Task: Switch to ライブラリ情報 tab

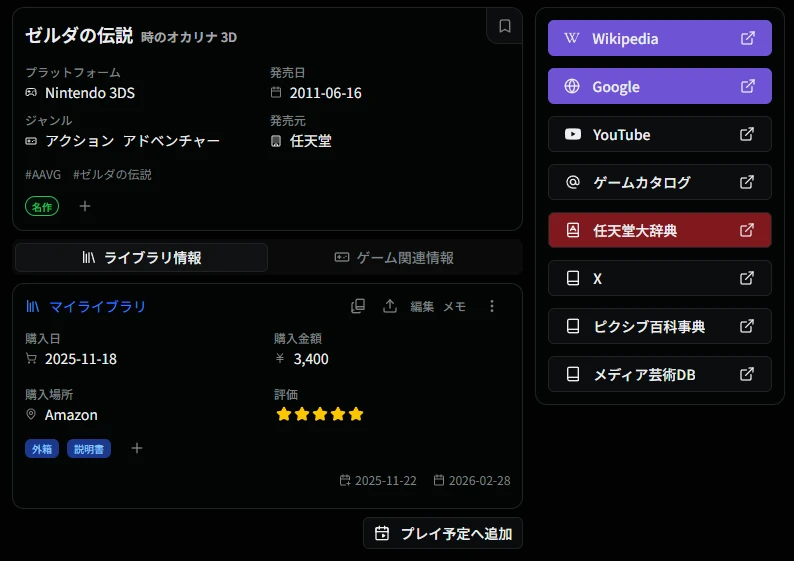Action: (x=141, y=257)
